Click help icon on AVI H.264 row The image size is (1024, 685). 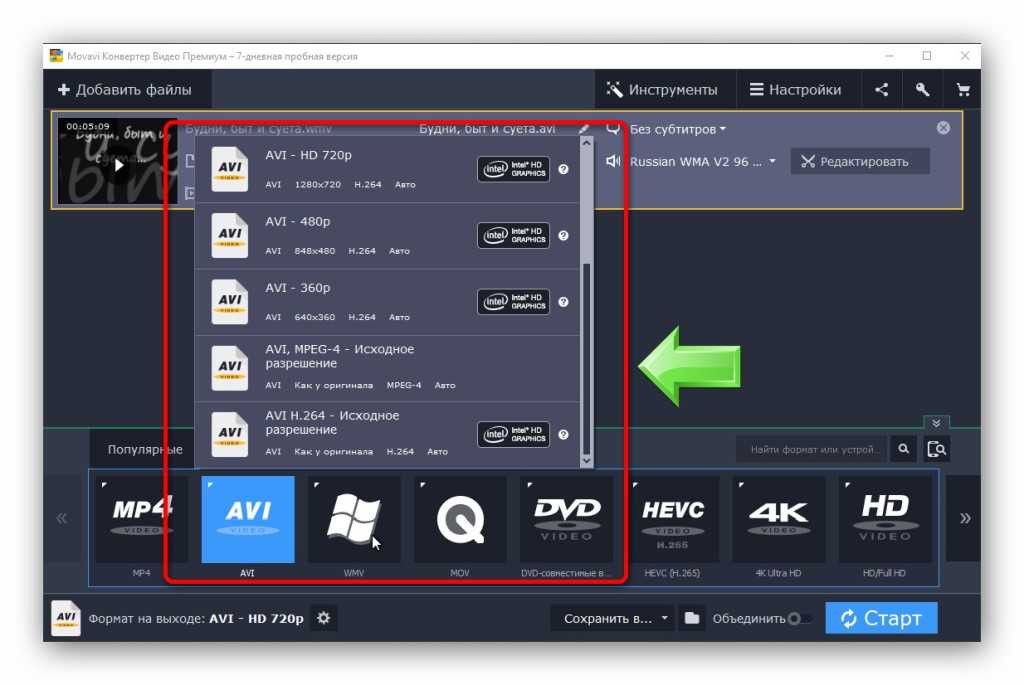click(x=563, y=434)
